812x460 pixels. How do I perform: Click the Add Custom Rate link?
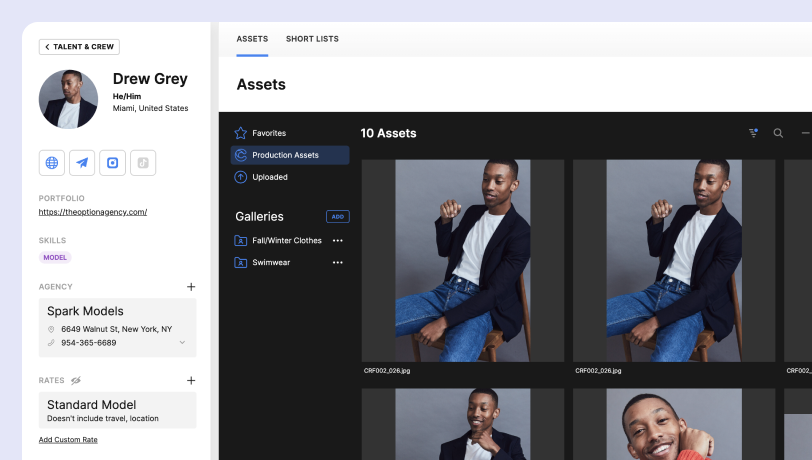(68, 440)
